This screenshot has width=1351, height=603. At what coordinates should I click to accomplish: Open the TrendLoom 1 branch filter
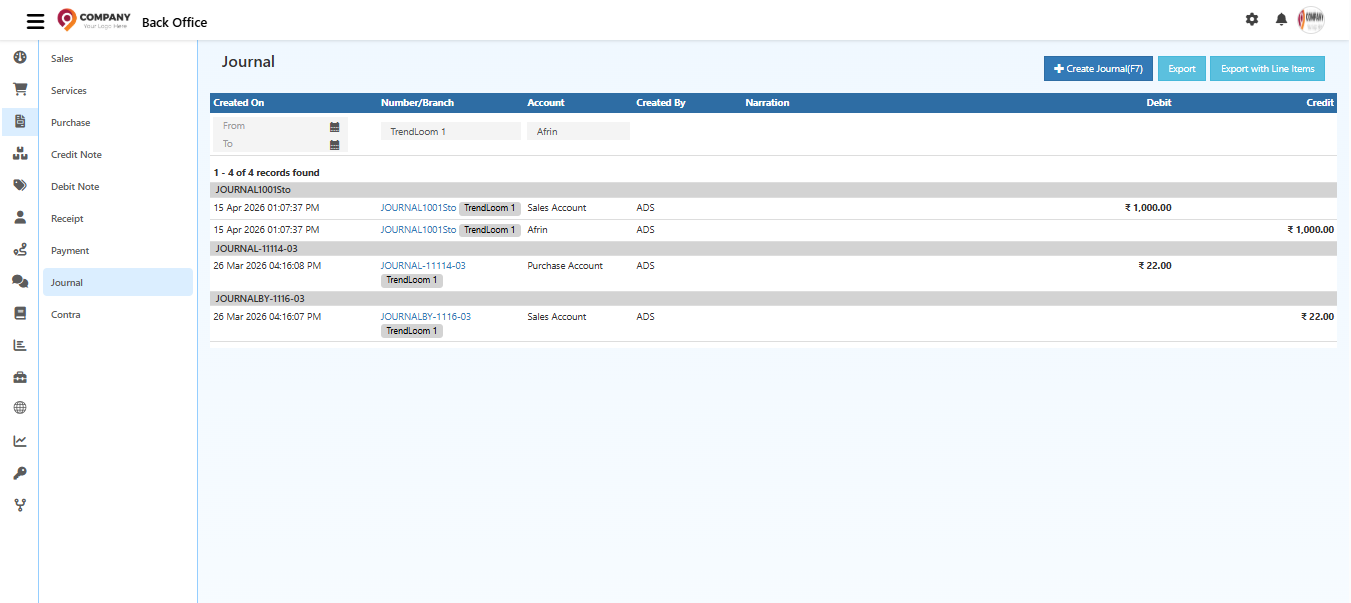point(450,130)
